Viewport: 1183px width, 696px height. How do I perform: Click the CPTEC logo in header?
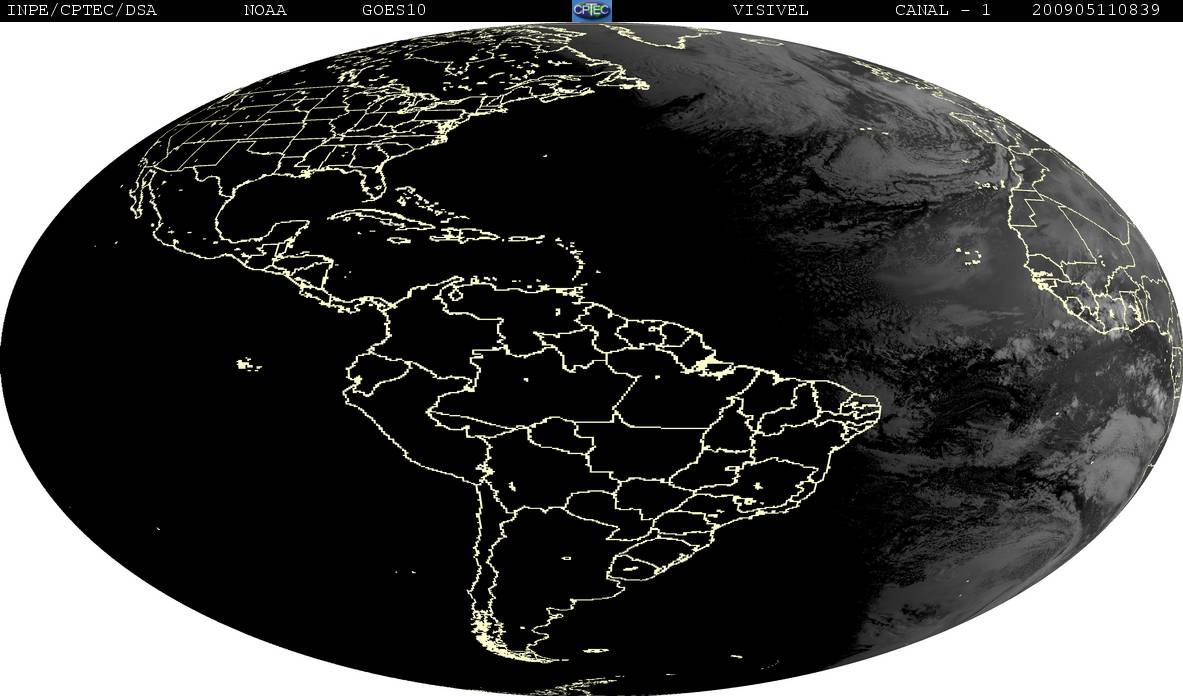point(592,10)
